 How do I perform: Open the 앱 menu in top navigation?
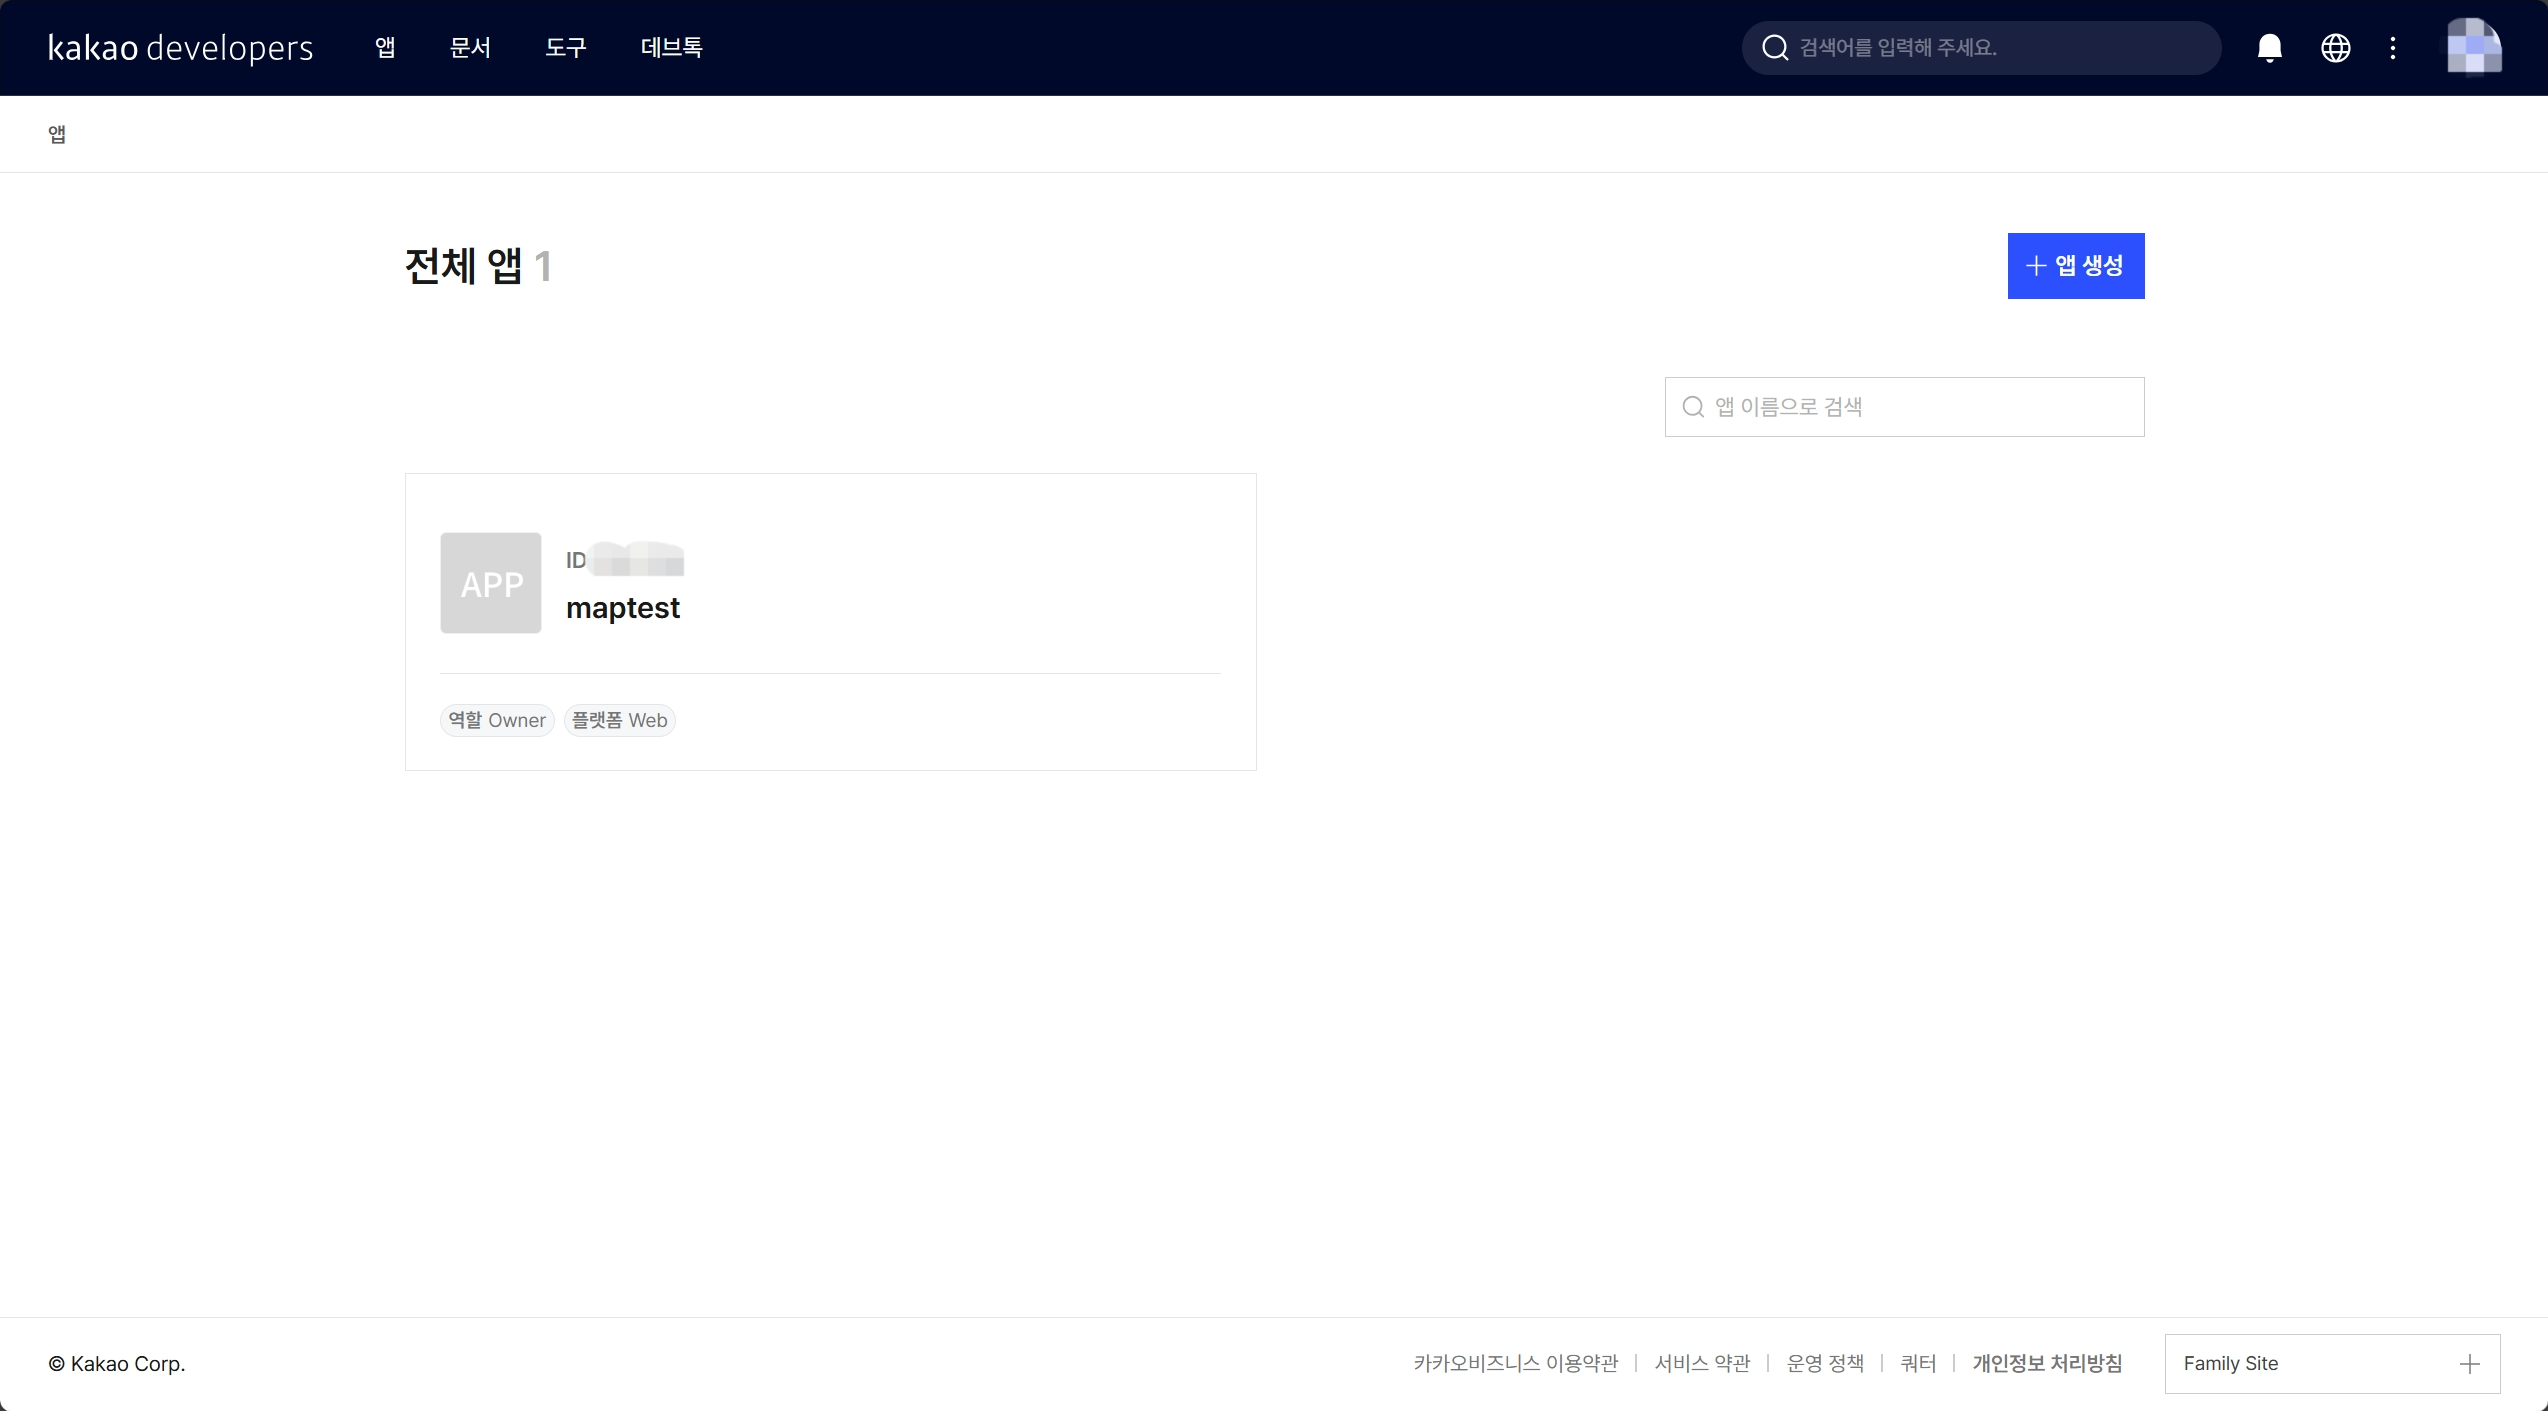(385, 48)
